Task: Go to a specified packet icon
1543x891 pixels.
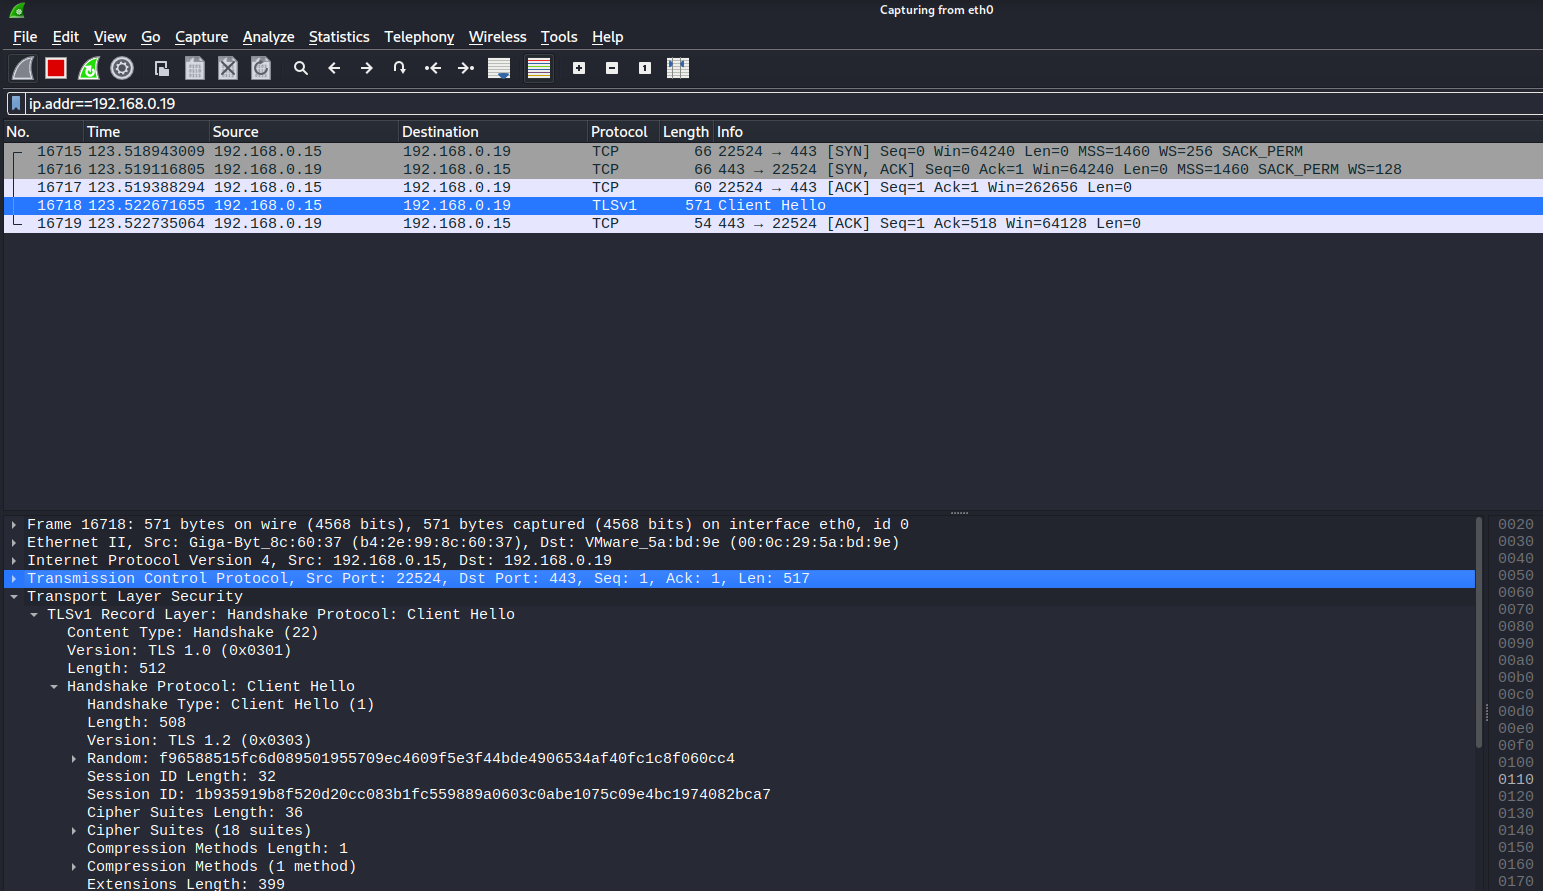Action: (400, 68)
